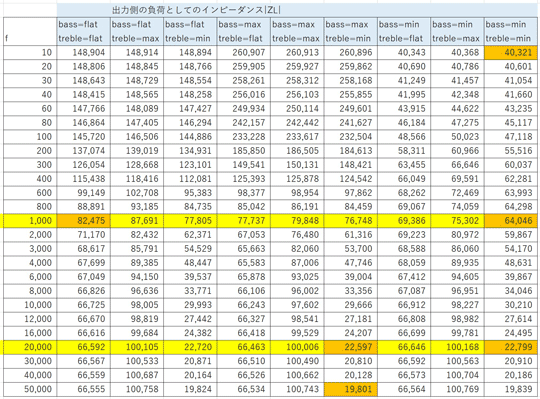Select the 'f' header cell

[30, 31]
